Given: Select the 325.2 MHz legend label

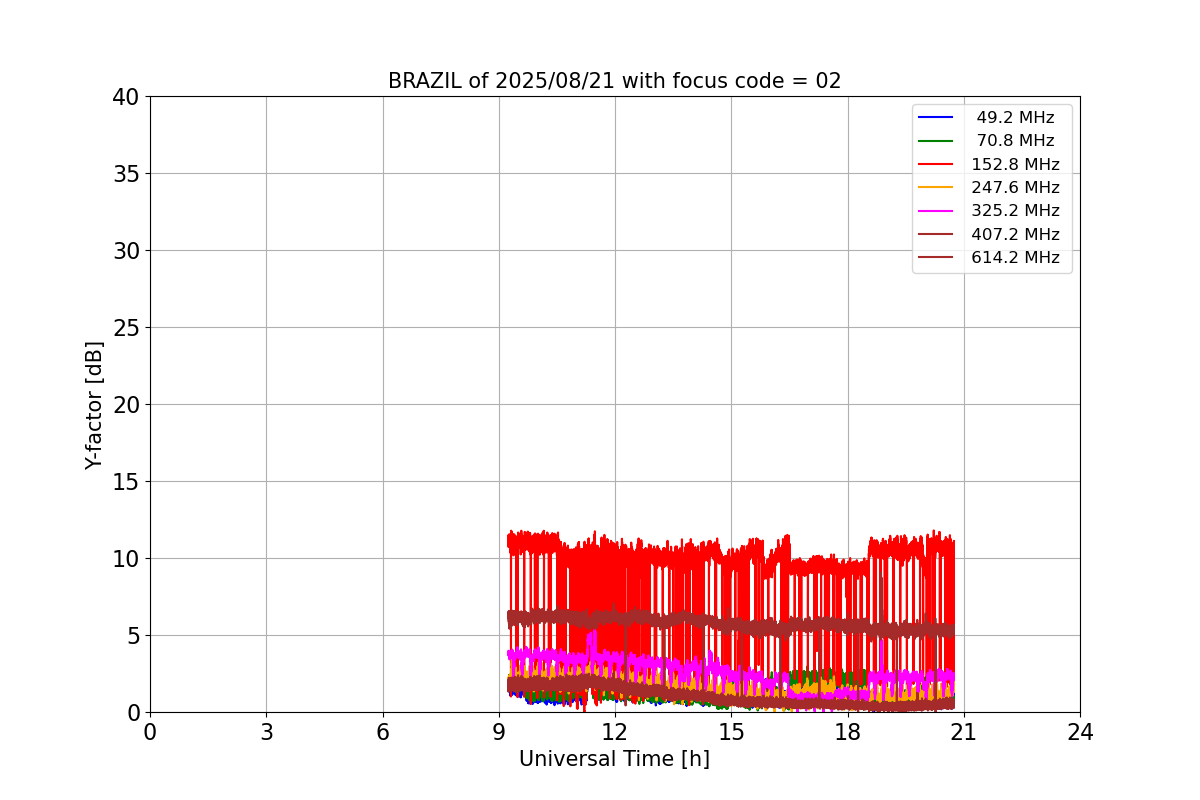Looking at the screenshot, I should coord(1015,211).
